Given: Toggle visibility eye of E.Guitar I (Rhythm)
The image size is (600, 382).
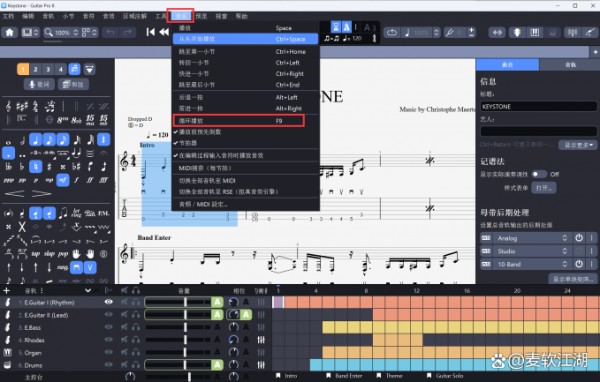Looking at the screenshot, I should coord(109,302).
